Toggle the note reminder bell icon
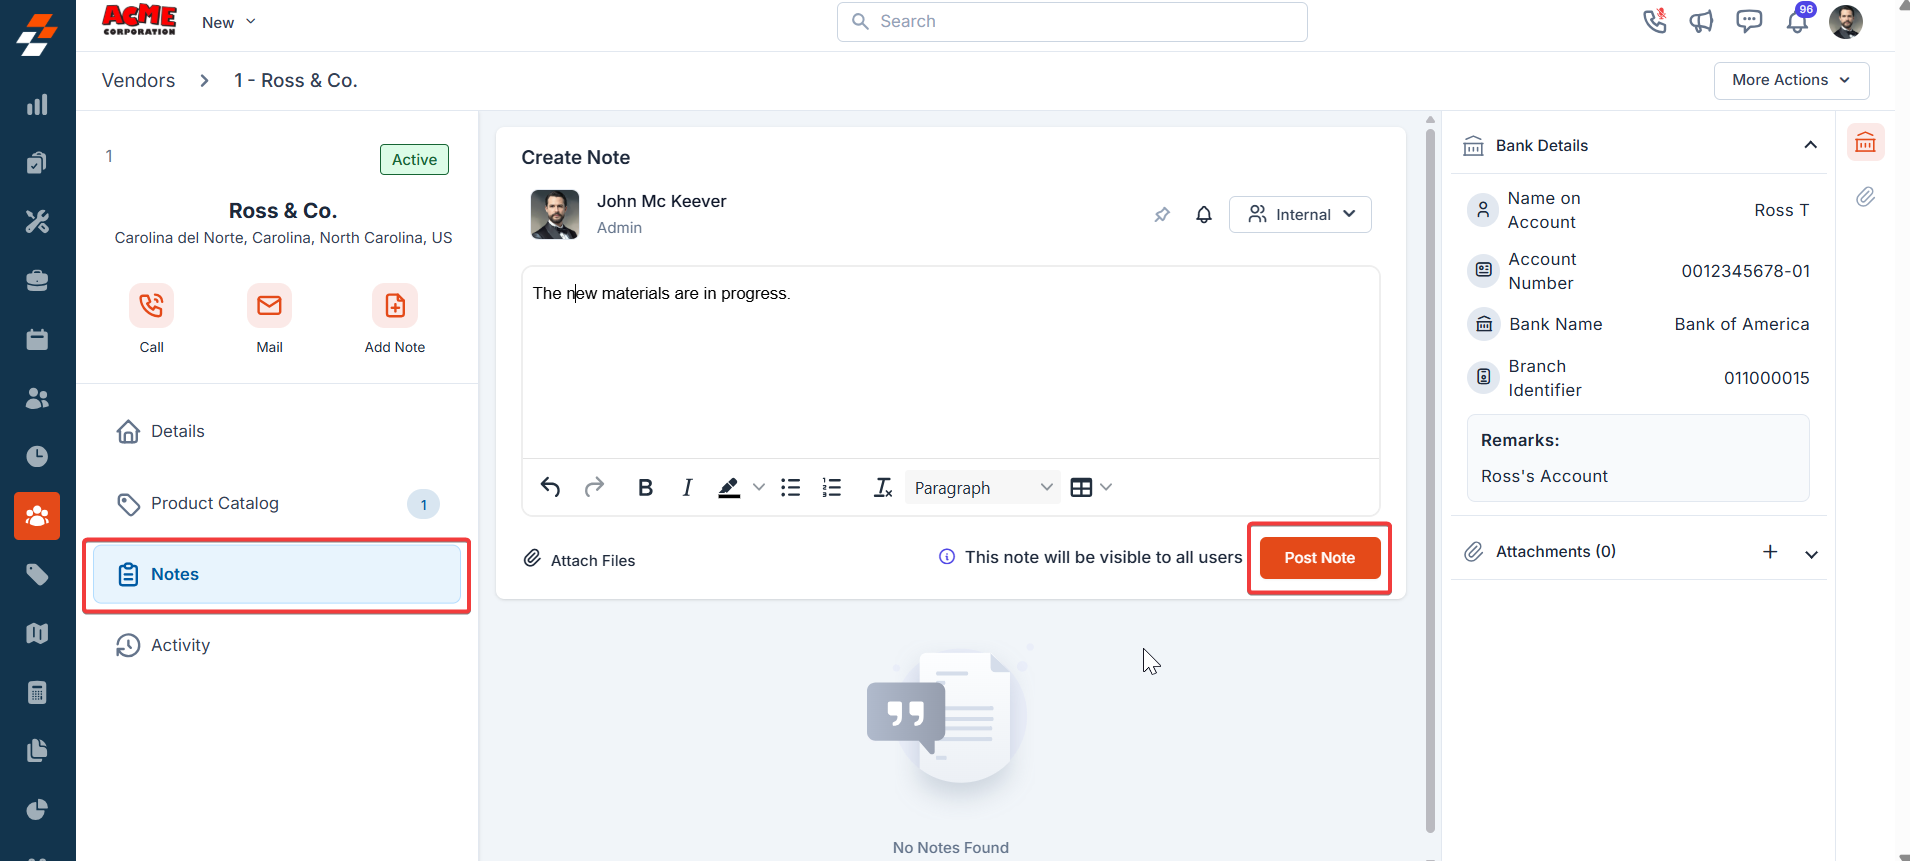The image size is (1910, 861). (1204, 214)
